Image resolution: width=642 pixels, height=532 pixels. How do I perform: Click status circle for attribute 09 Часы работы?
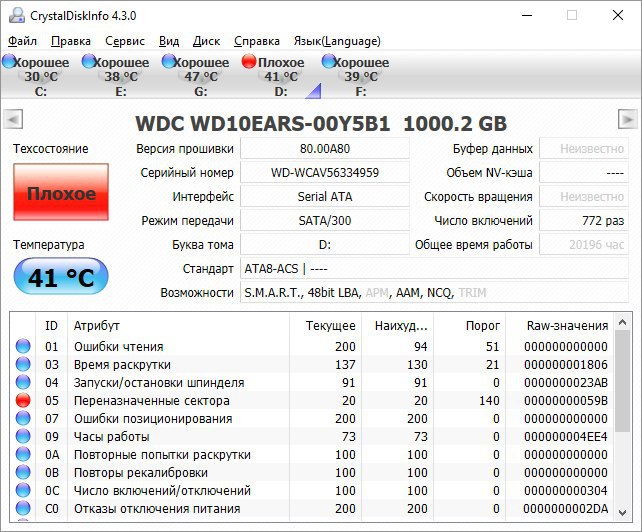23,436
